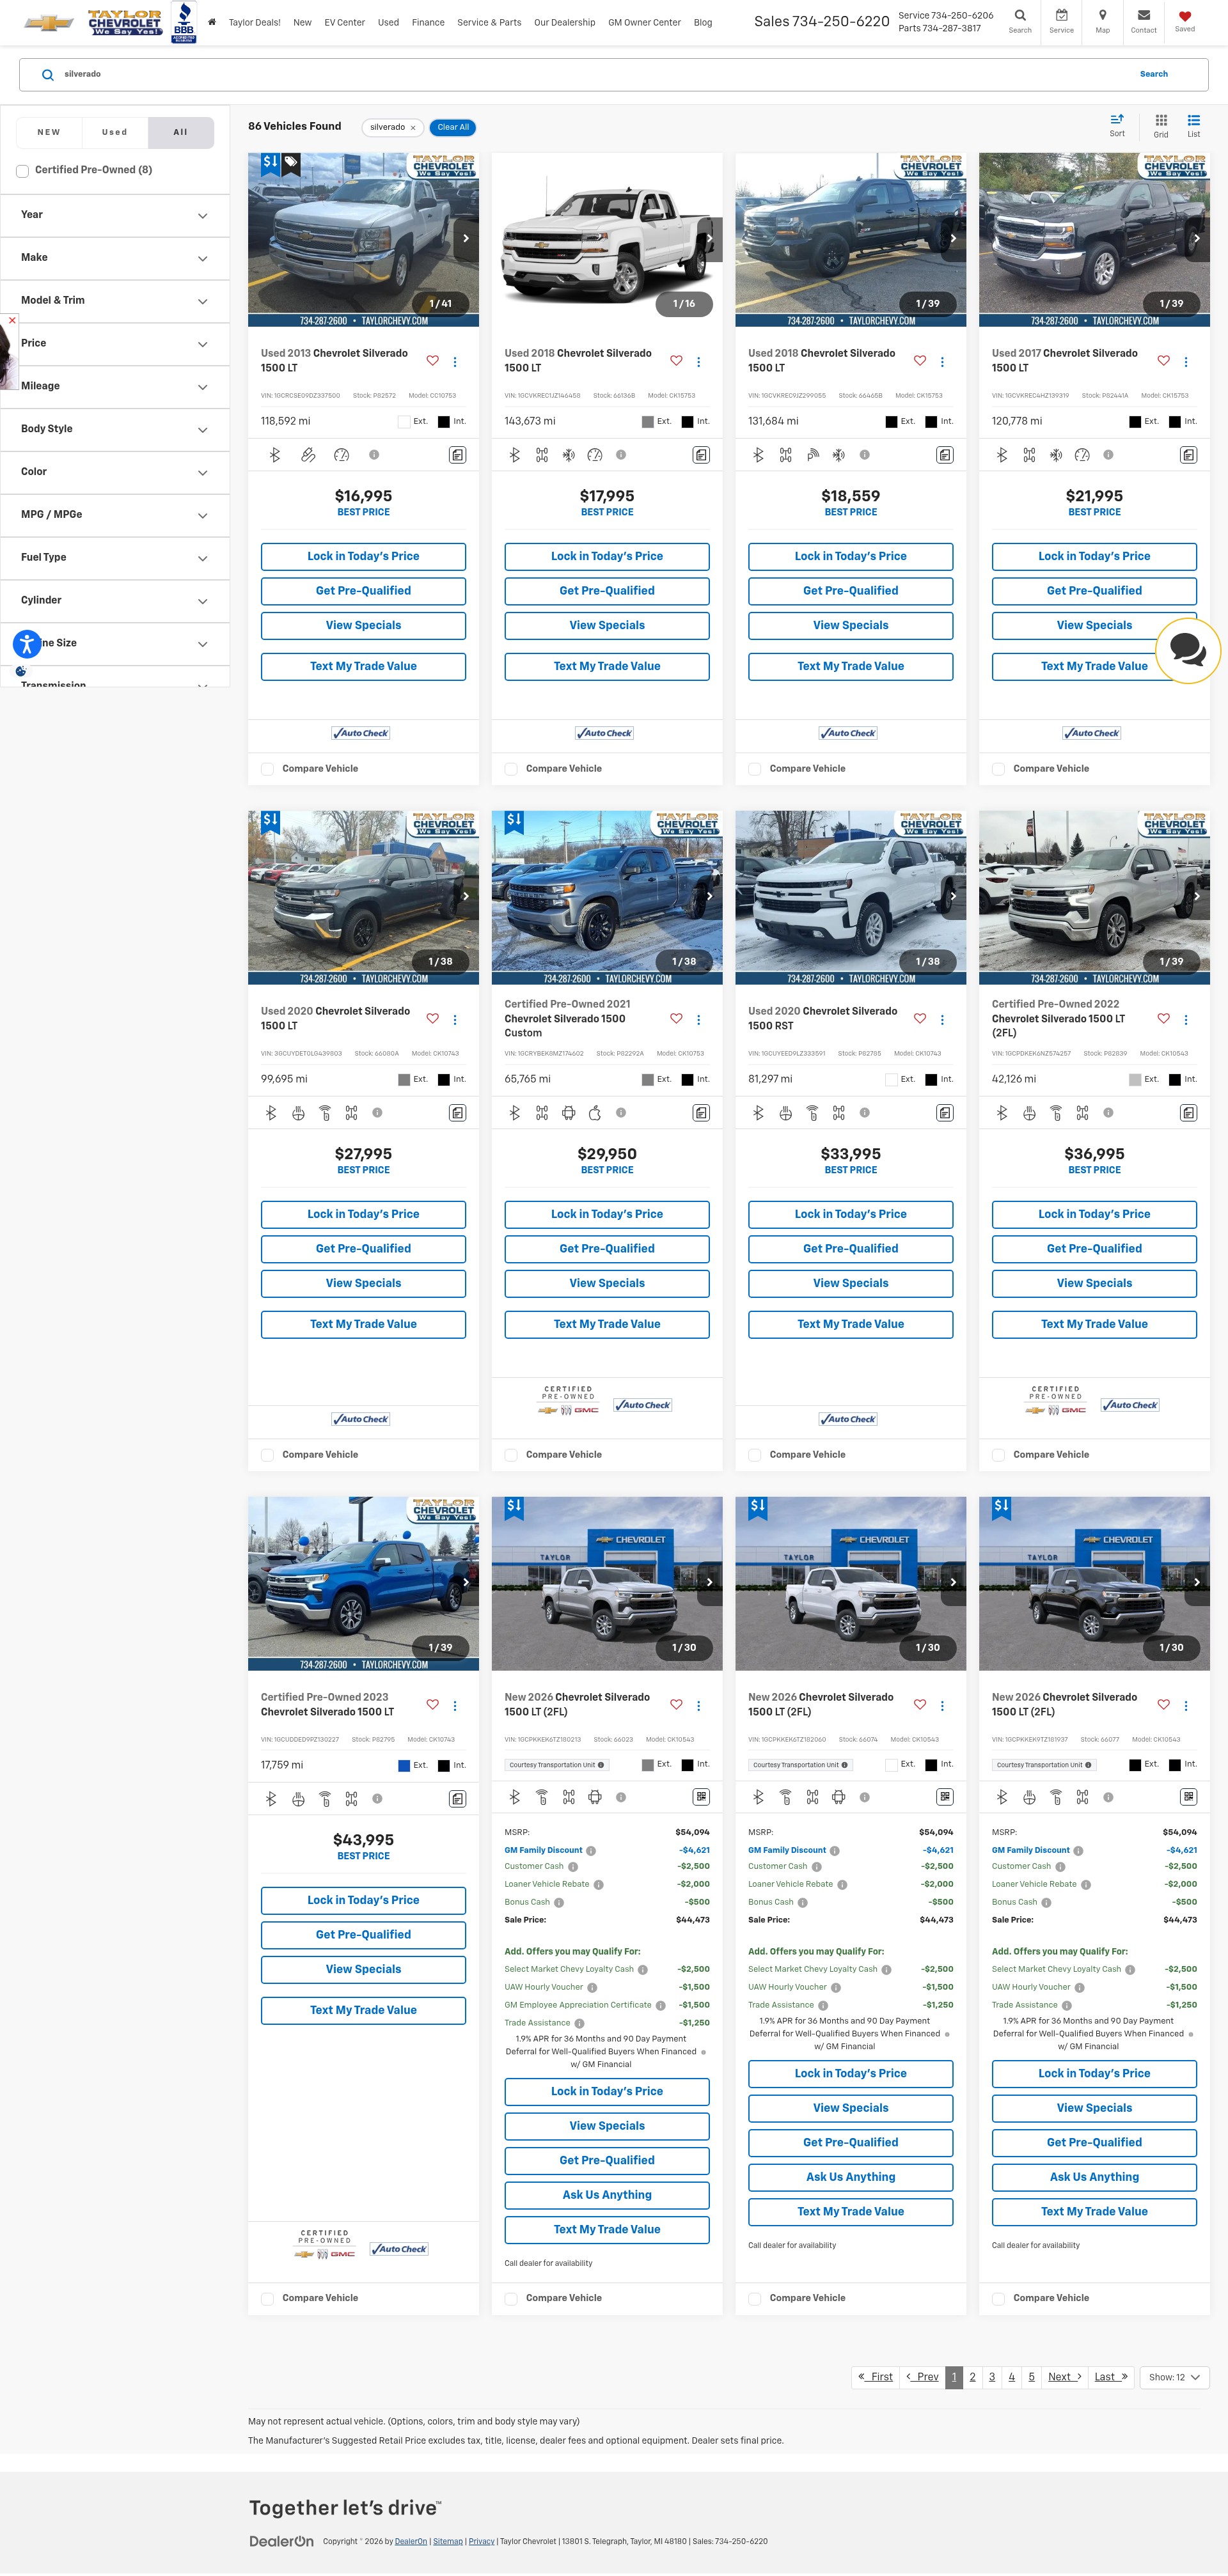Next photo arrow on blue 2023 Silverado image
The image size is (1228, 2576).
point(465,1582)
